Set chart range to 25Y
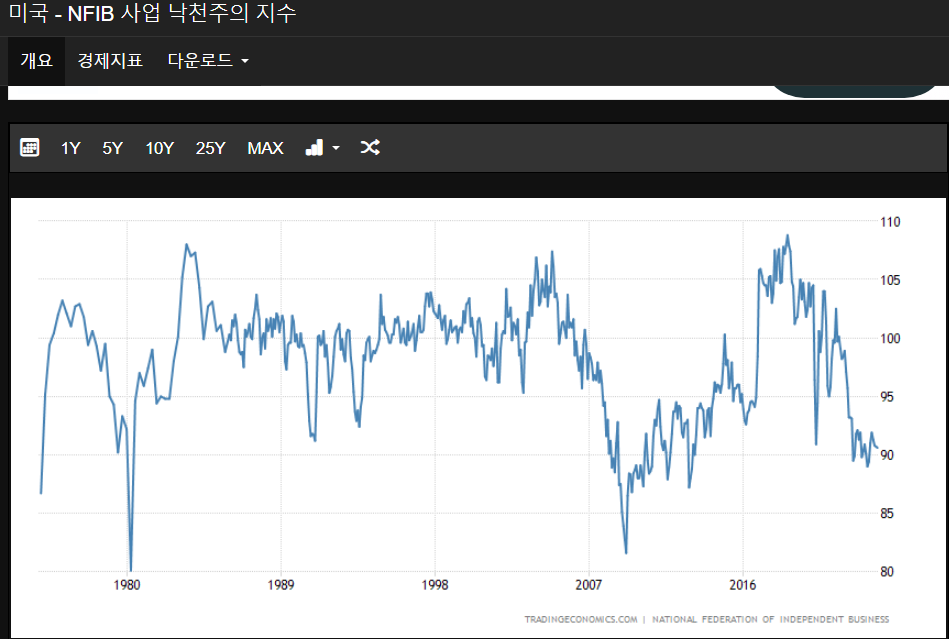The width and height of the screenshot is (949, 639). [x=211, y=148]
